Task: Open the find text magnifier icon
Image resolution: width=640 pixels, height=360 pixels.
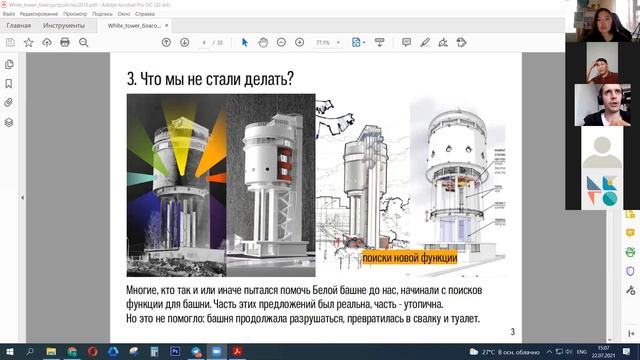Action: tap(84, 42)
